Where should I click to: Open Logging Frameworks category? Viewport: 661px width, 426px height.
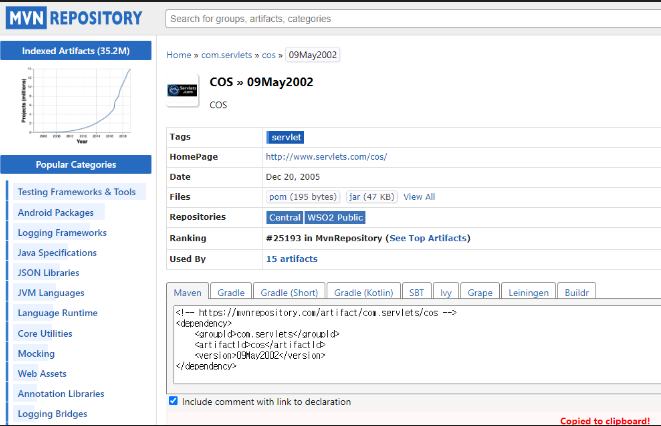62,233
